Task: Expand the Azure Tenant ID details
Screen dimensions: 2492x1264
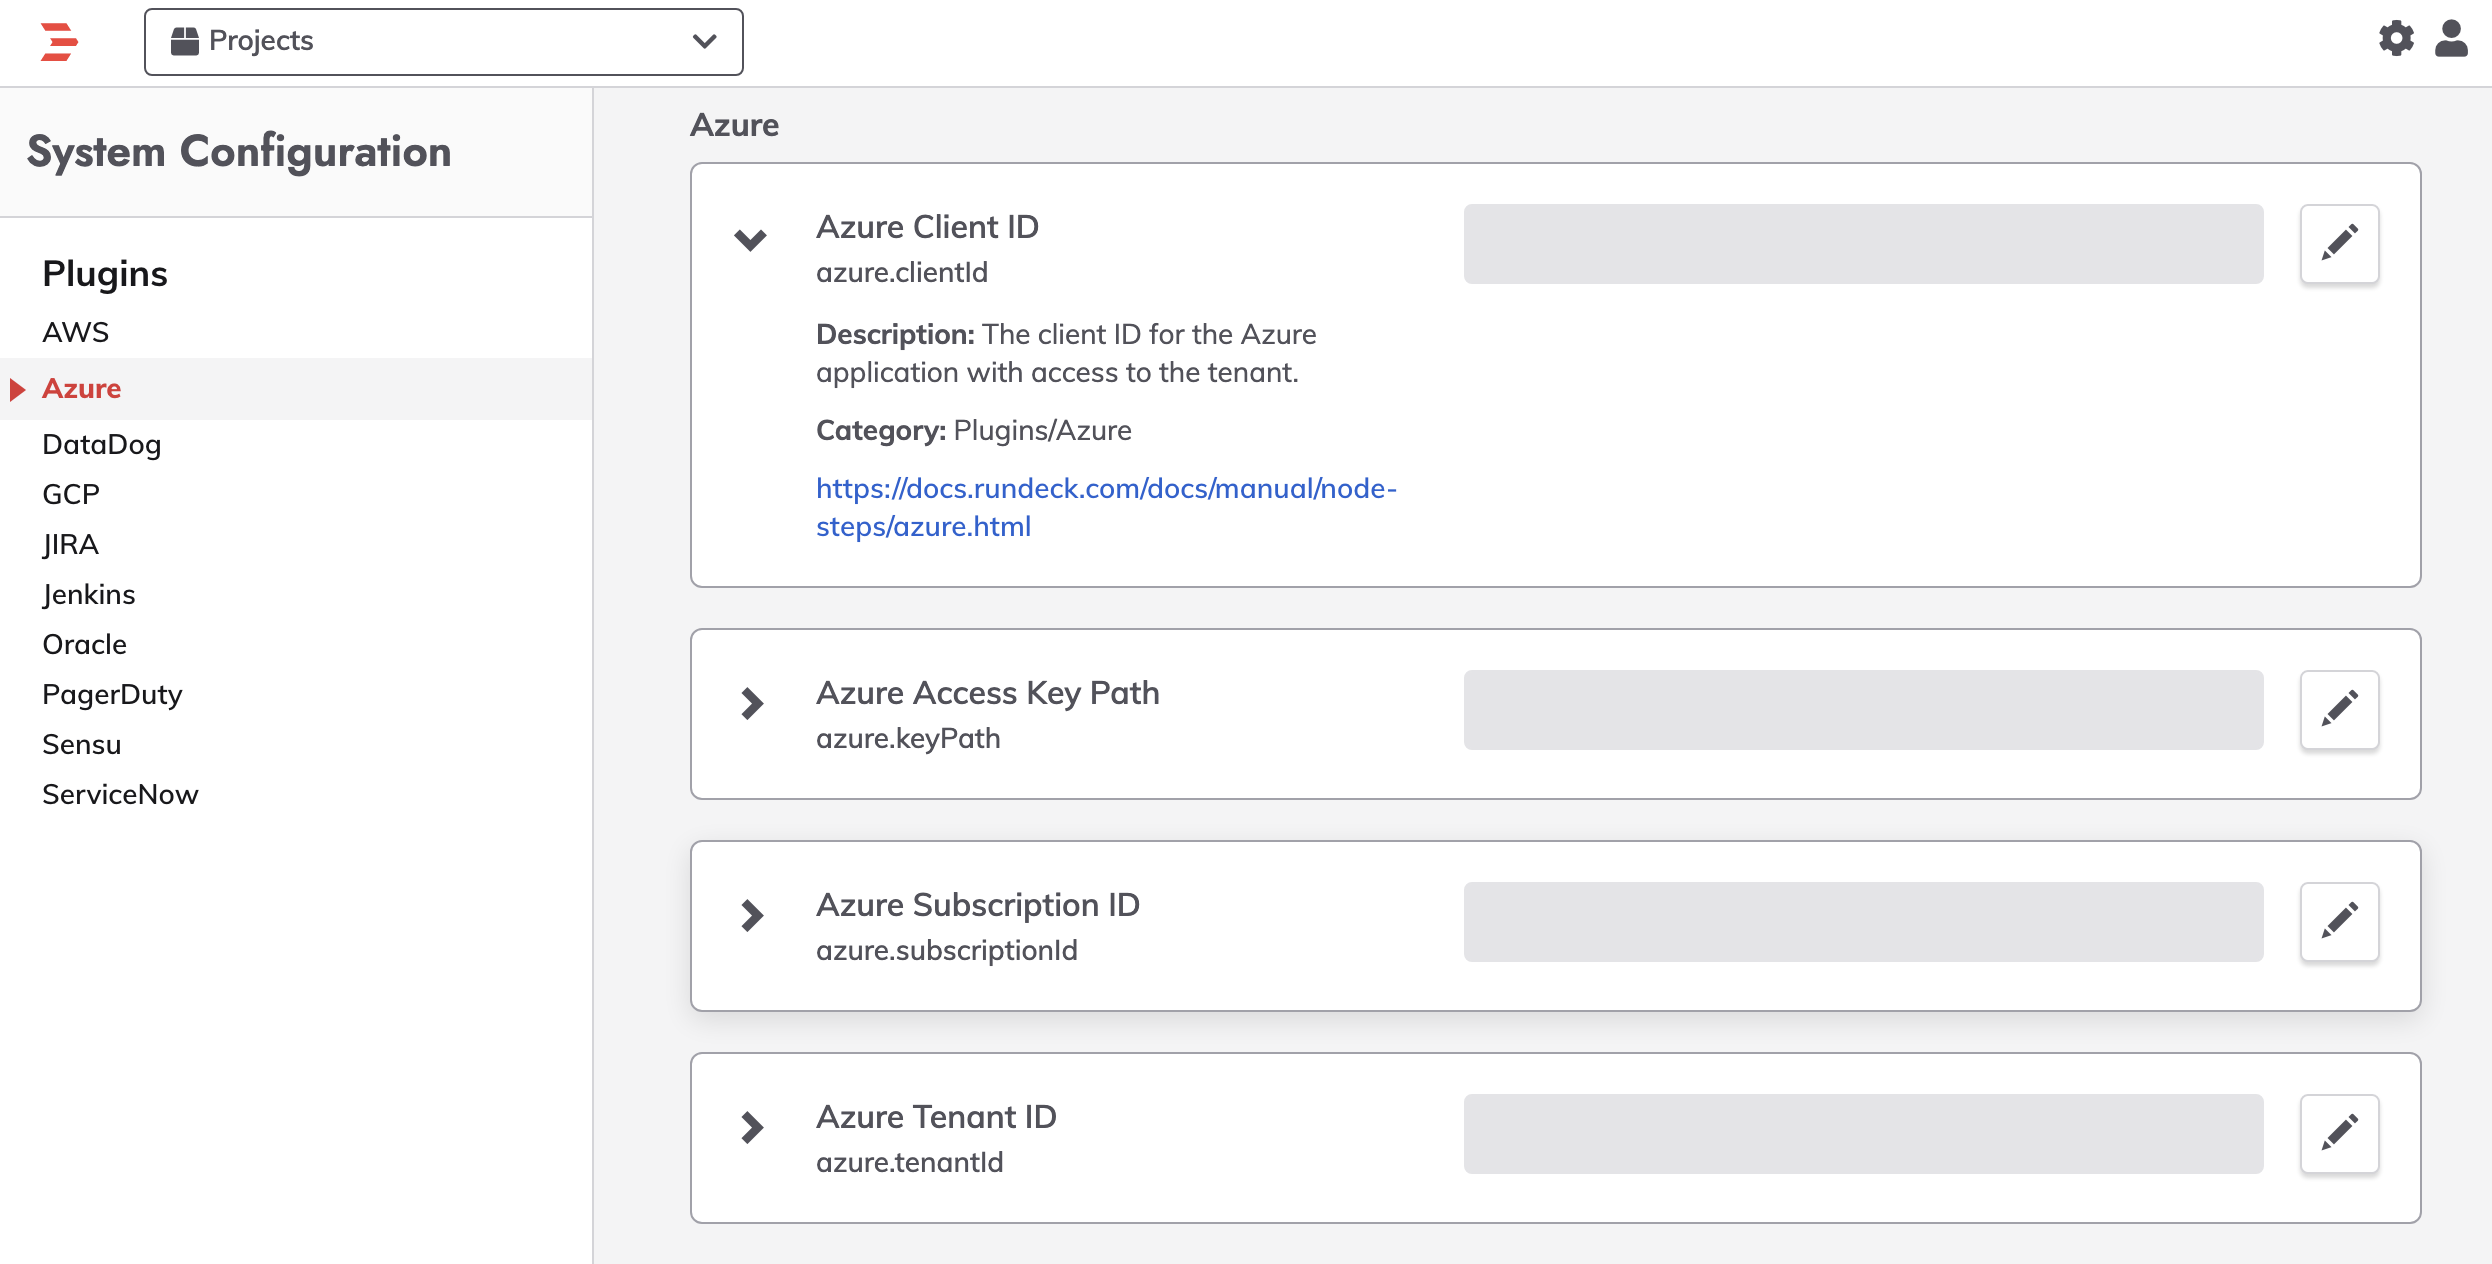Action: [x=752, y=1127]
